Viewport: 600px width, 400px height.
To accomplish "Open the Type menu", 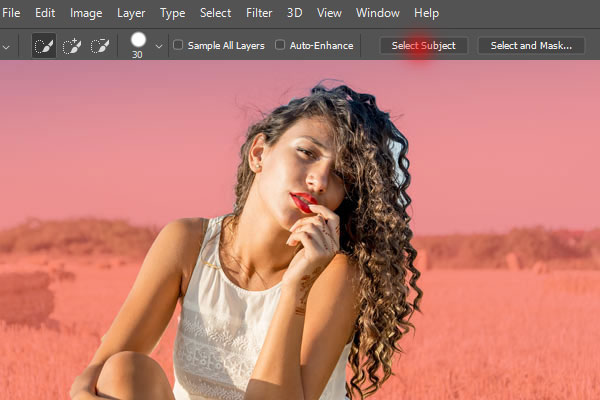I will pyautogui.click(x=173, y=13).
